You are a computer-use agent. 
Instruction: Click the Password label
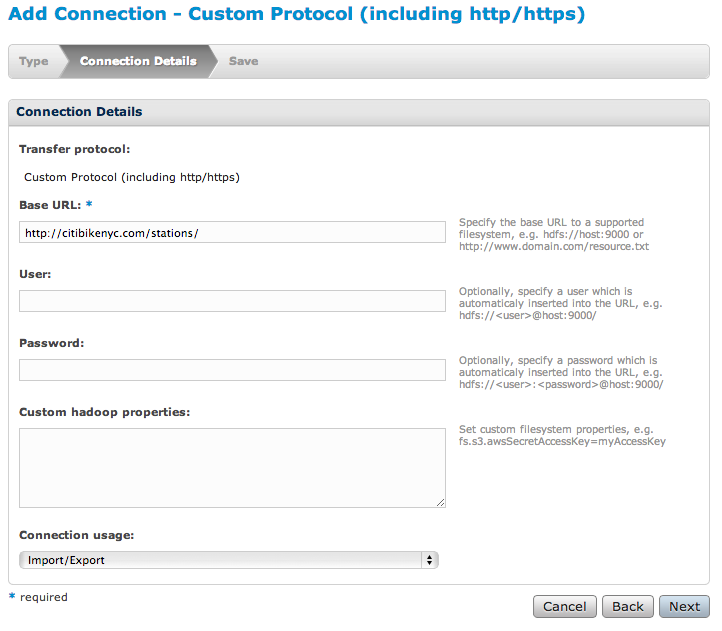(51, 342)
